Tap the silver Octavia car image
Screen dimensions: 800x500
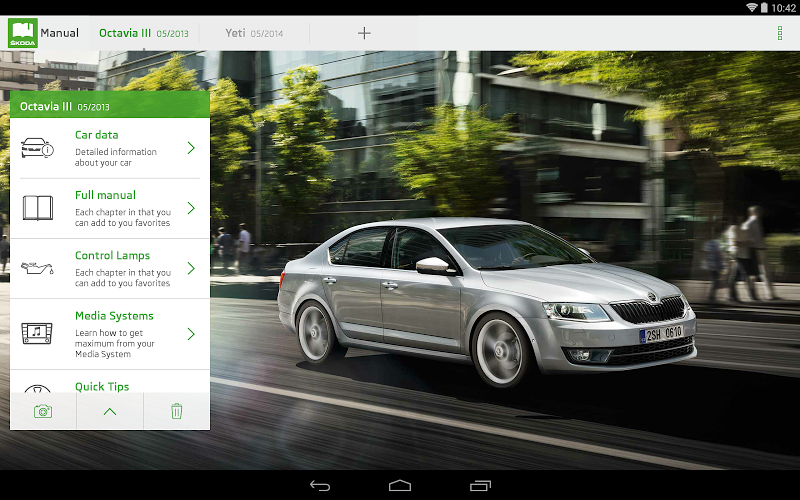487,301
